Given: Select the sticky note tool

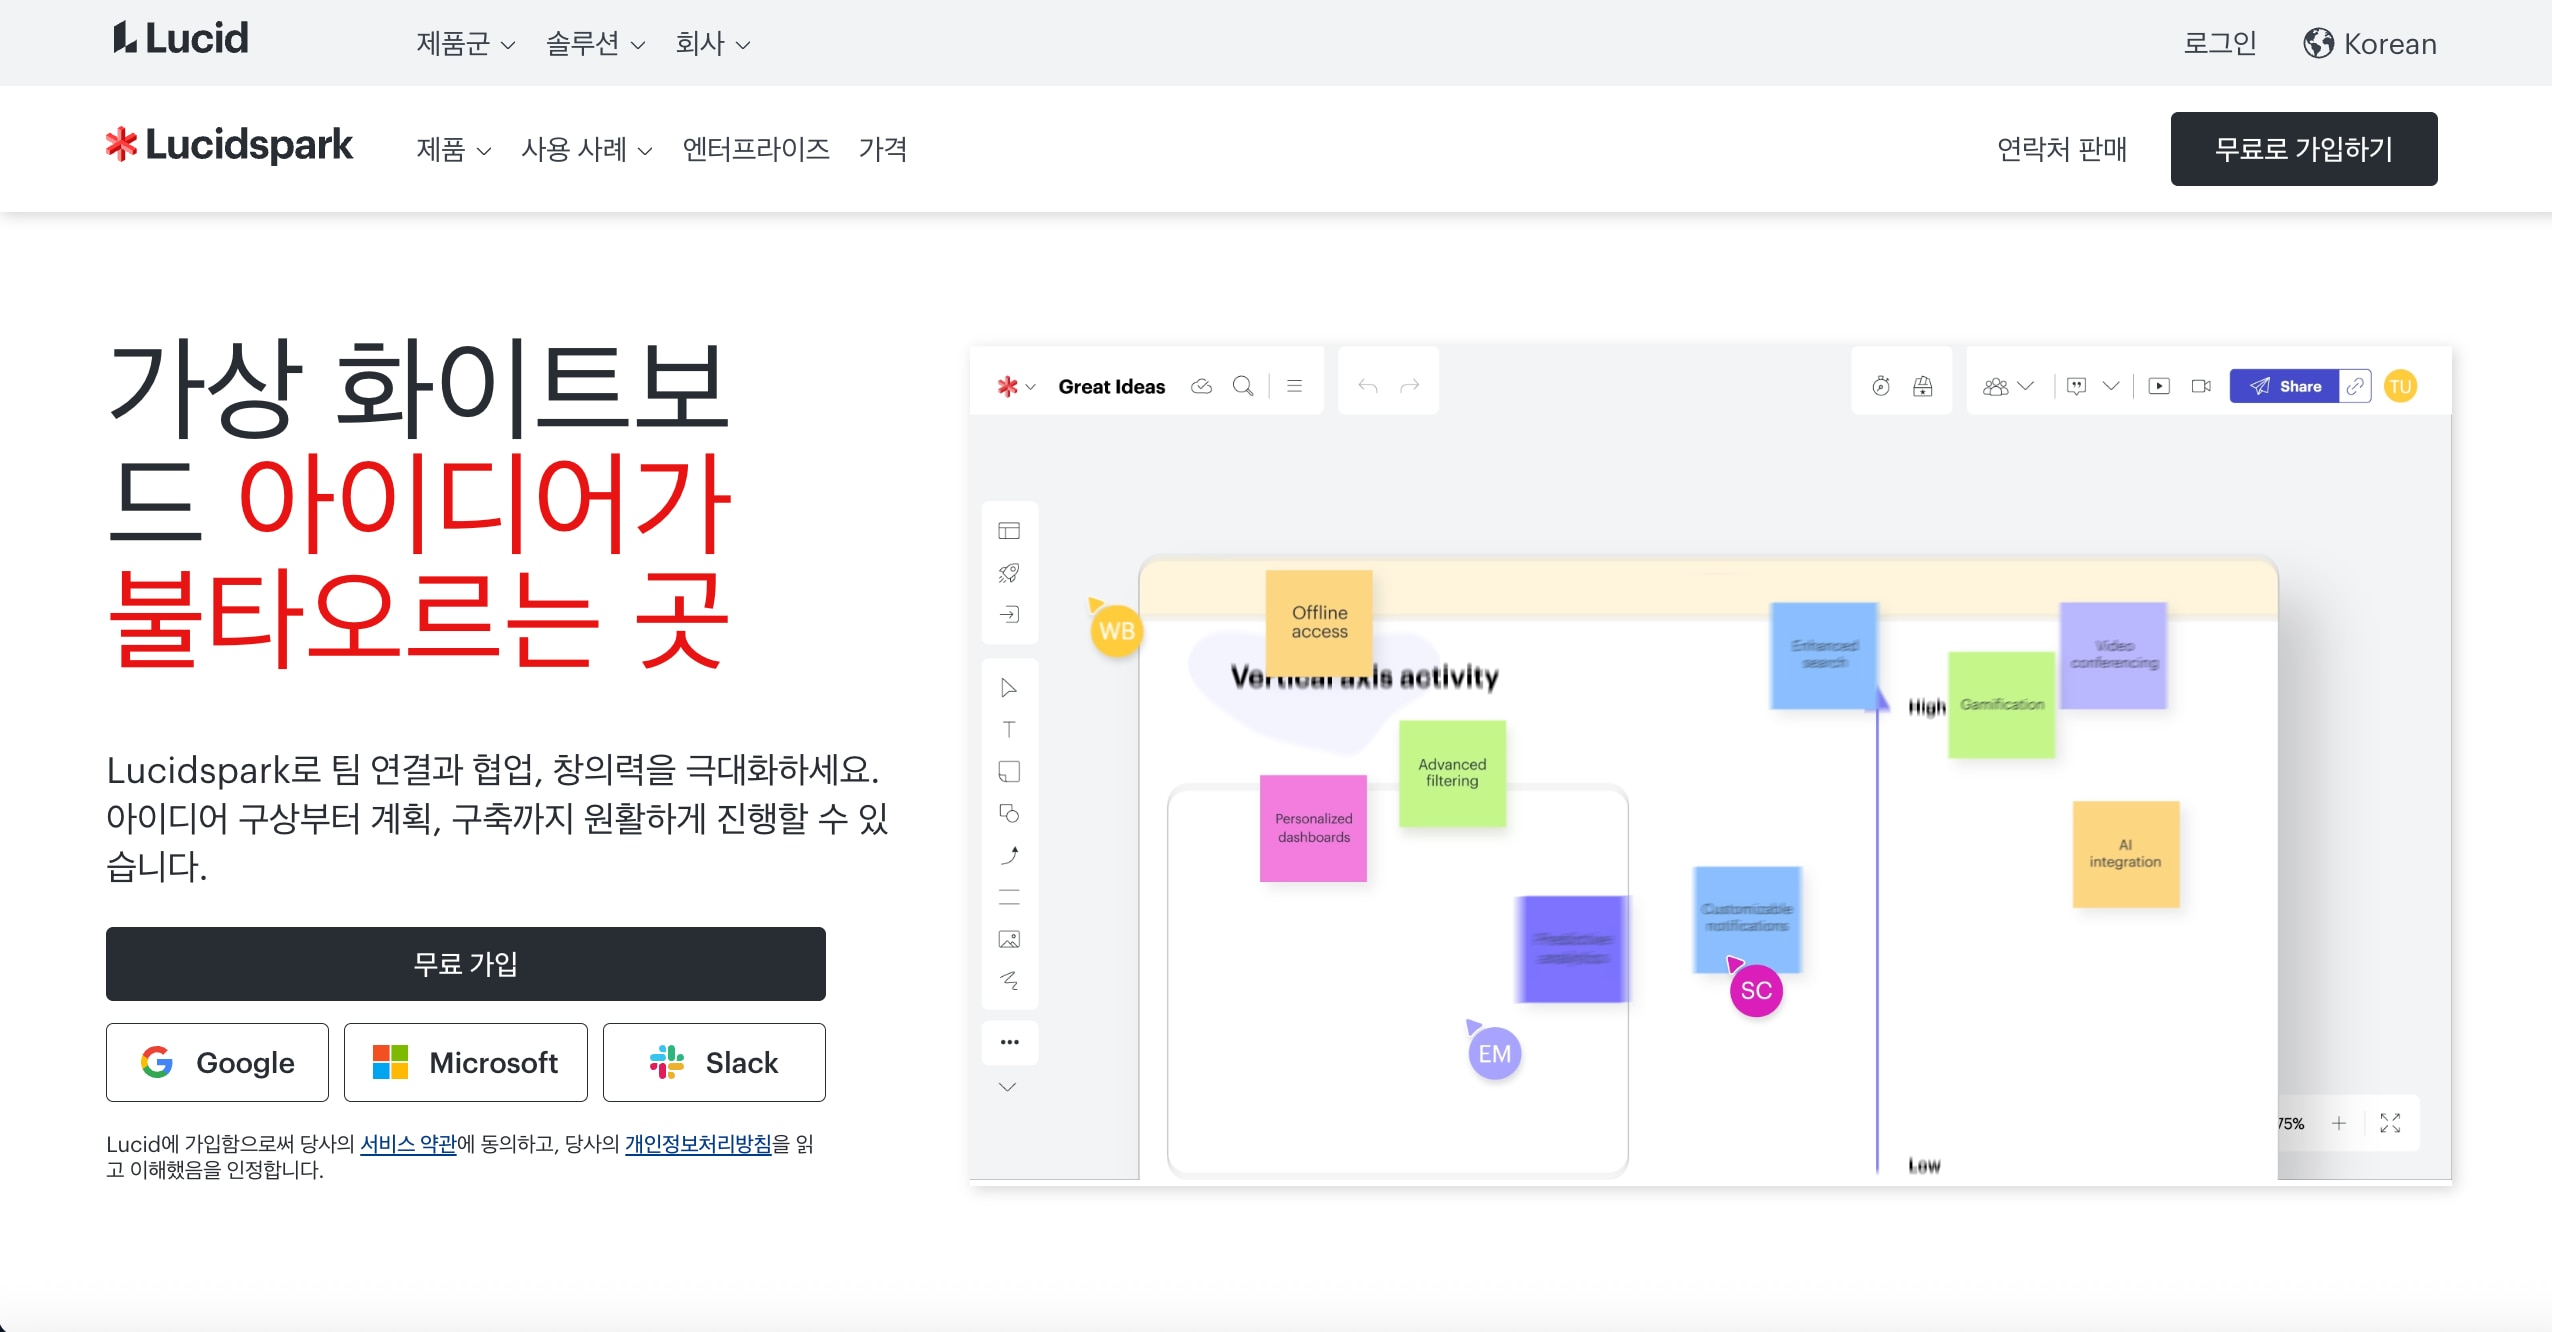Looking at the screenshot, I should pos(1010,772).
